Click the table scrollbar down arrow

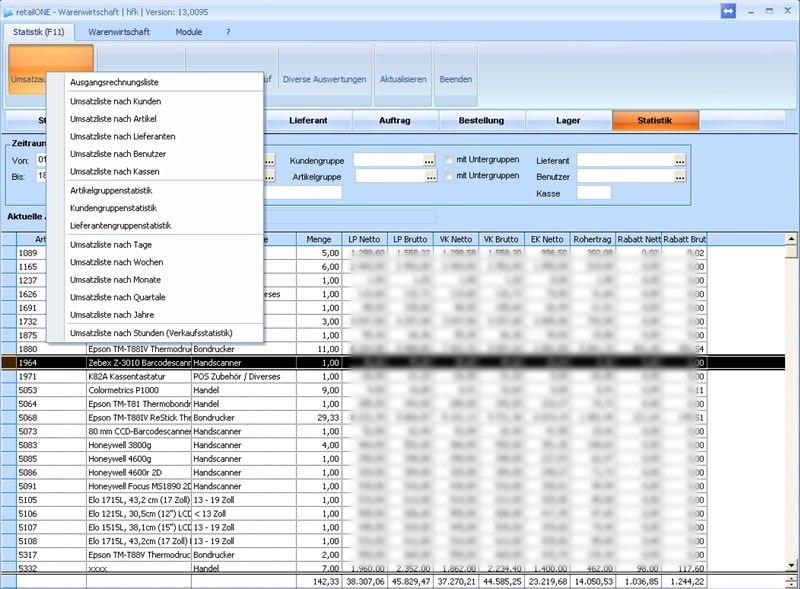pyautogui.click(x=791, y=568)
